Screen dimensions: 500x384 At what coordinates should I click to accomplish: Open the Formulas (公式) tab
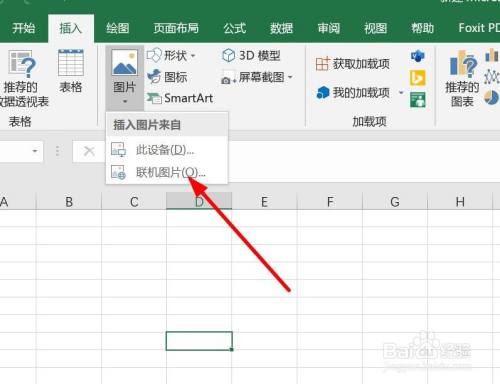235,28
